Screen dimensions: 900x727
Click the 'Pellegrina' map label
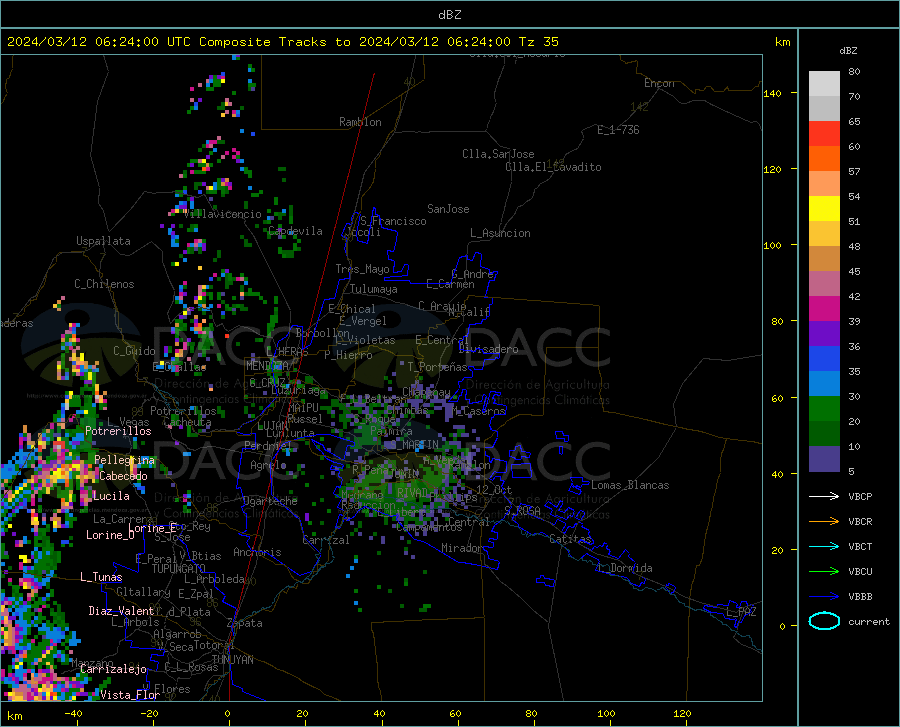pyautogui.click(x=125, y=460)
